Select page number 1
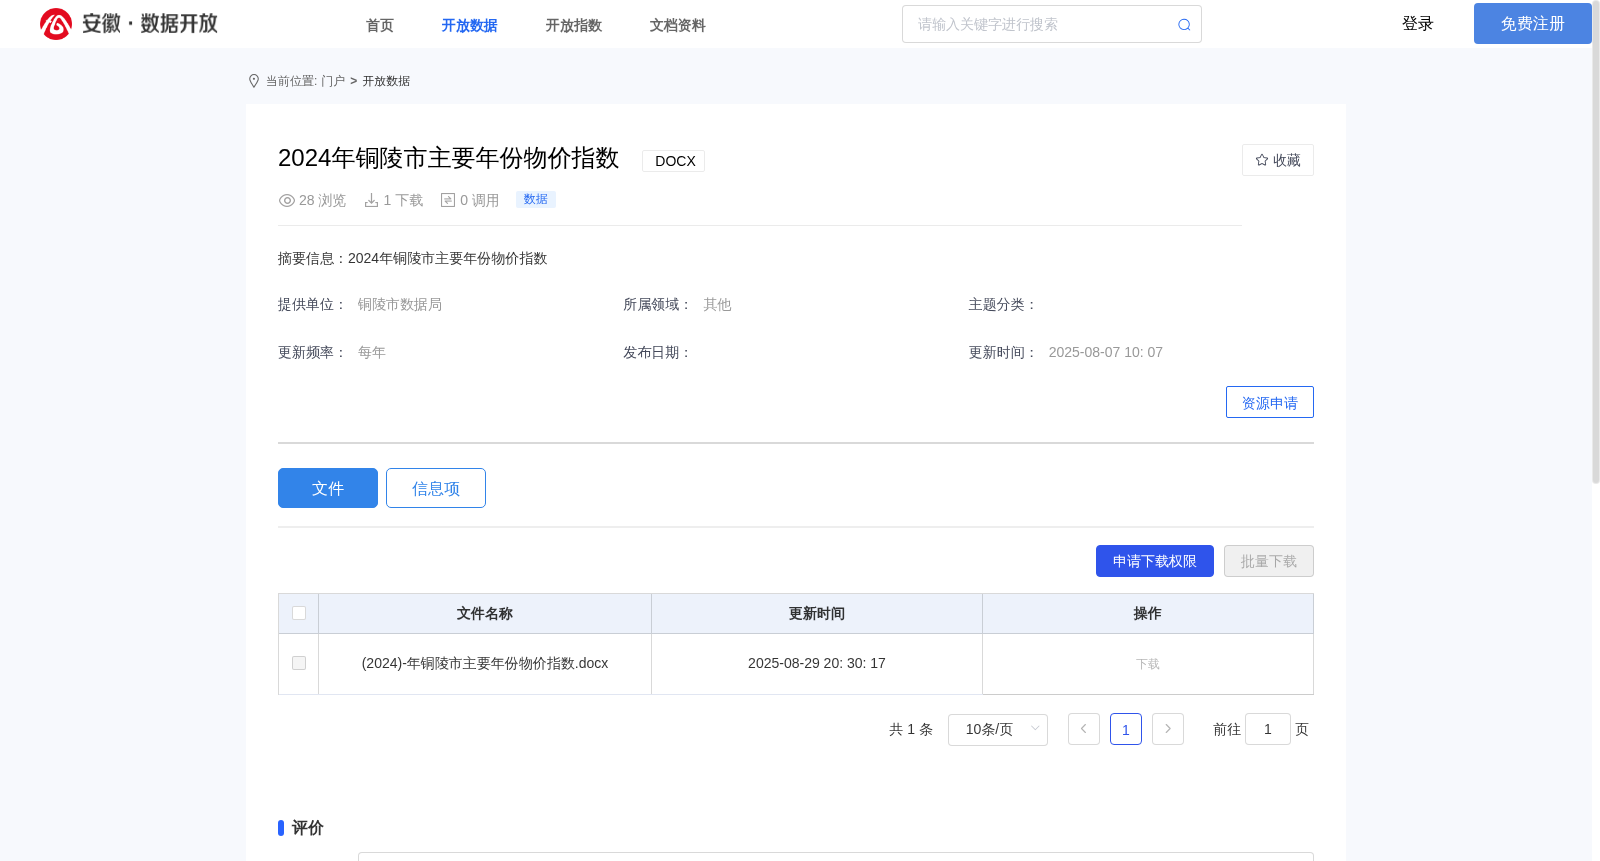This screenshot has height=861, width=1600. [x=1126, y=729]
